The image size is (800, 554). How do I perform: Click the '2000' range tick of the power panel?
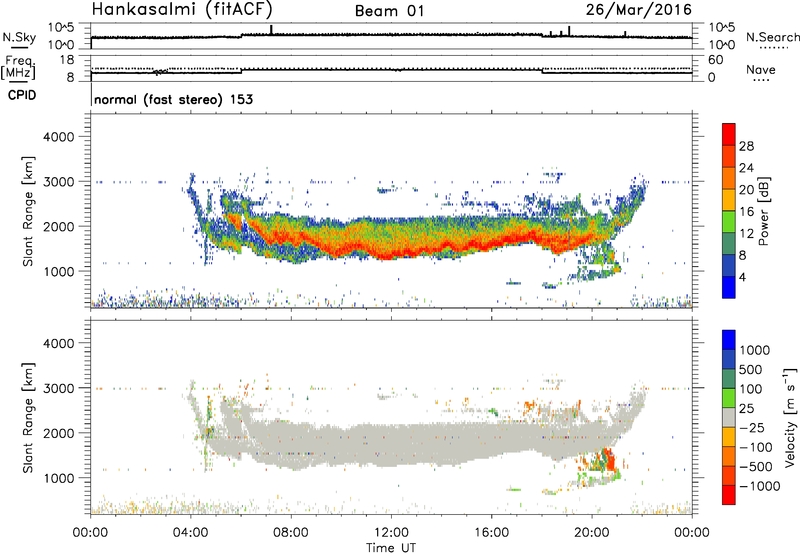[58, 227]
